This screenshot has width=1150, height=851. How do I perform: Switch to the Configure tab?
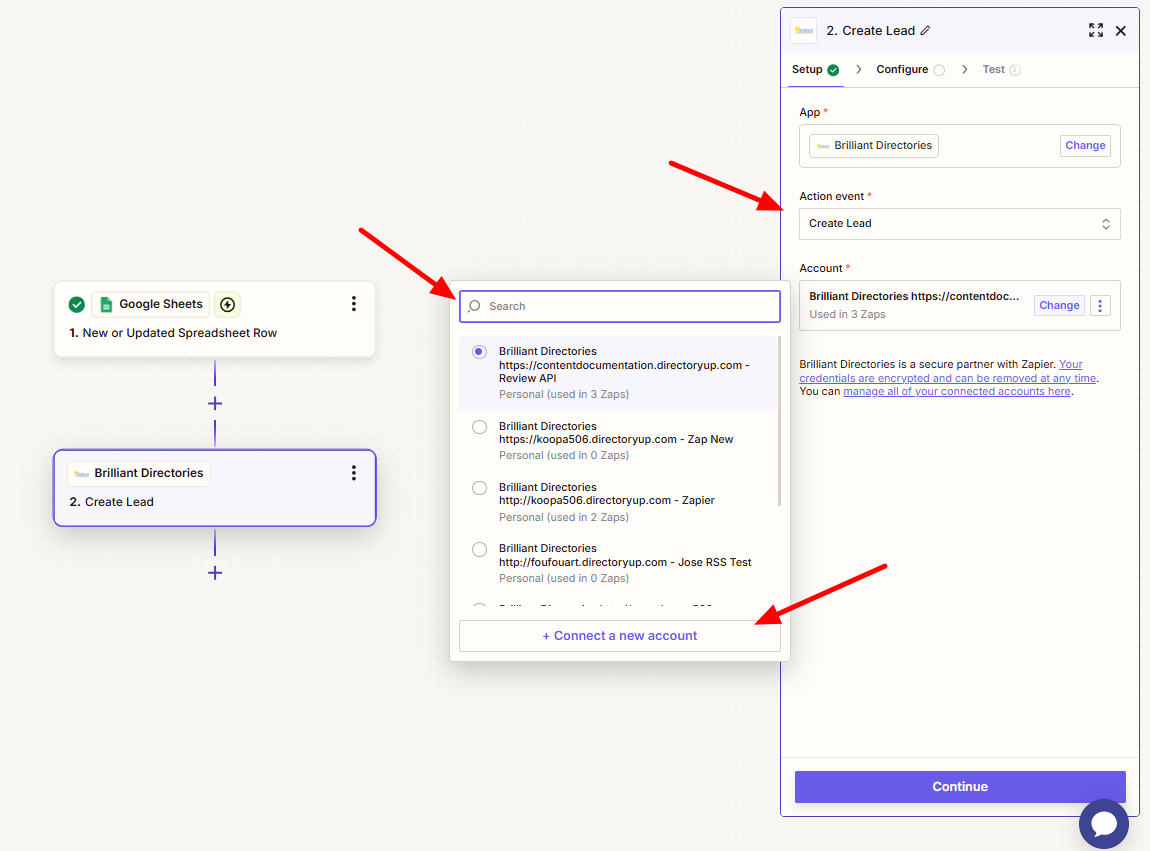[x=910, y=70]
